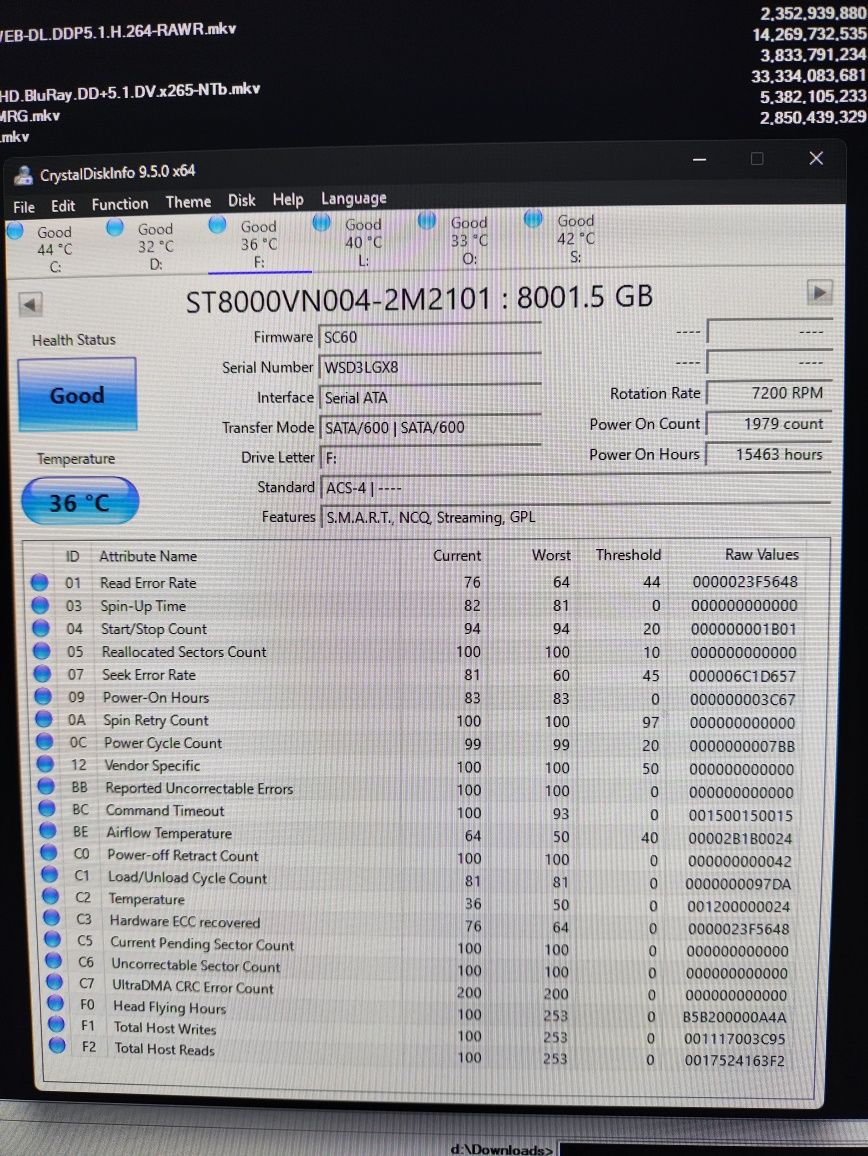Click status circle for Seek Error Rate

pyautogui.click(x=42, y=674)
